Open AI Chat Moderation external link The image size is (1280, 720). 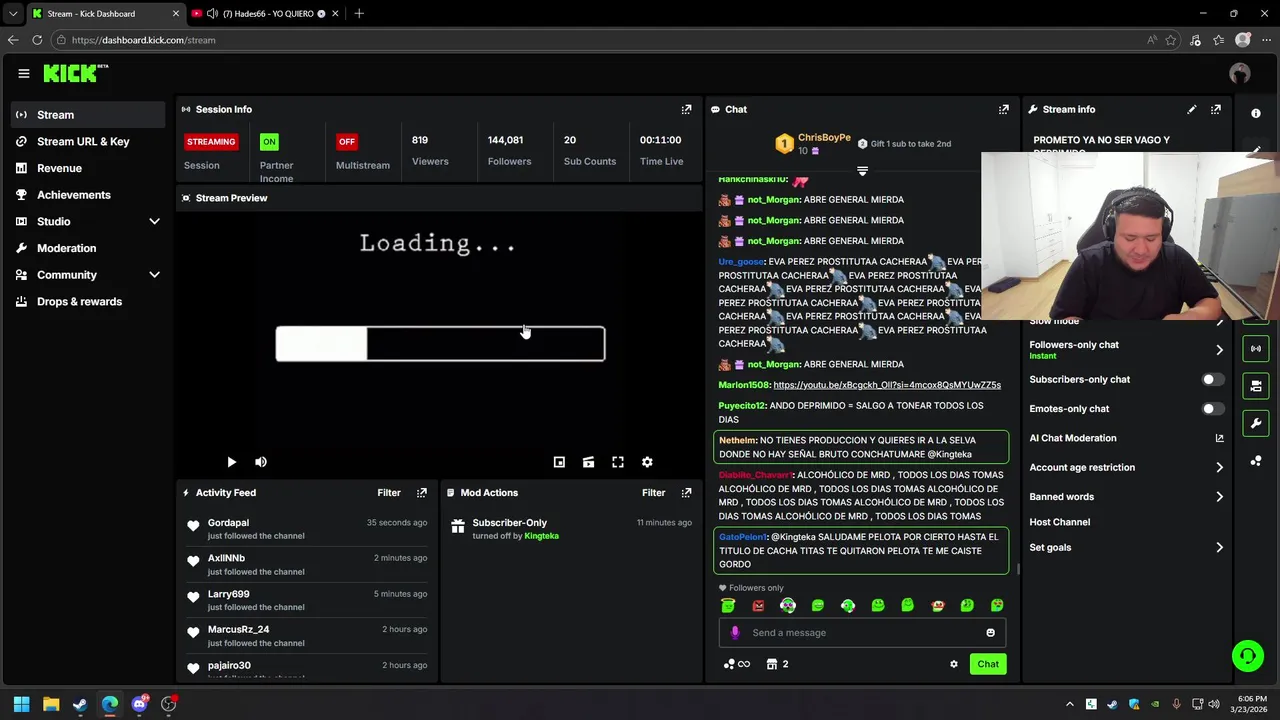point(1219,438)
